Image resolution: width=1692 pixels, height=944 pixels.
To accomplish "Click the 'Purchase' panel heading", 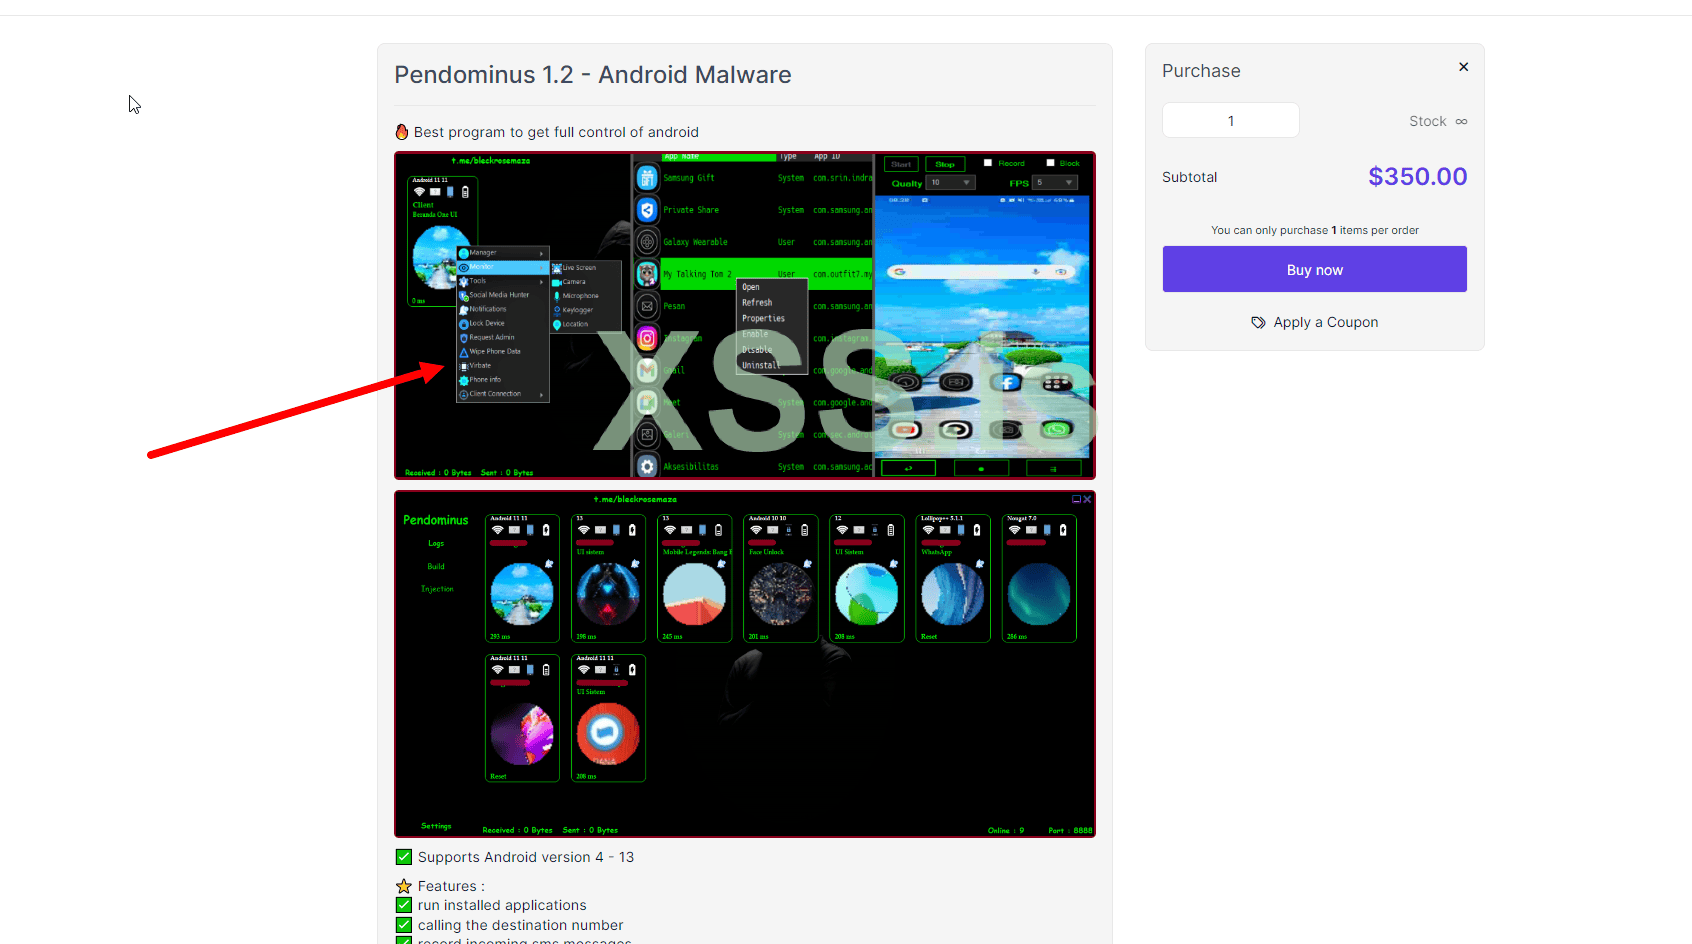I will 1201,71.
